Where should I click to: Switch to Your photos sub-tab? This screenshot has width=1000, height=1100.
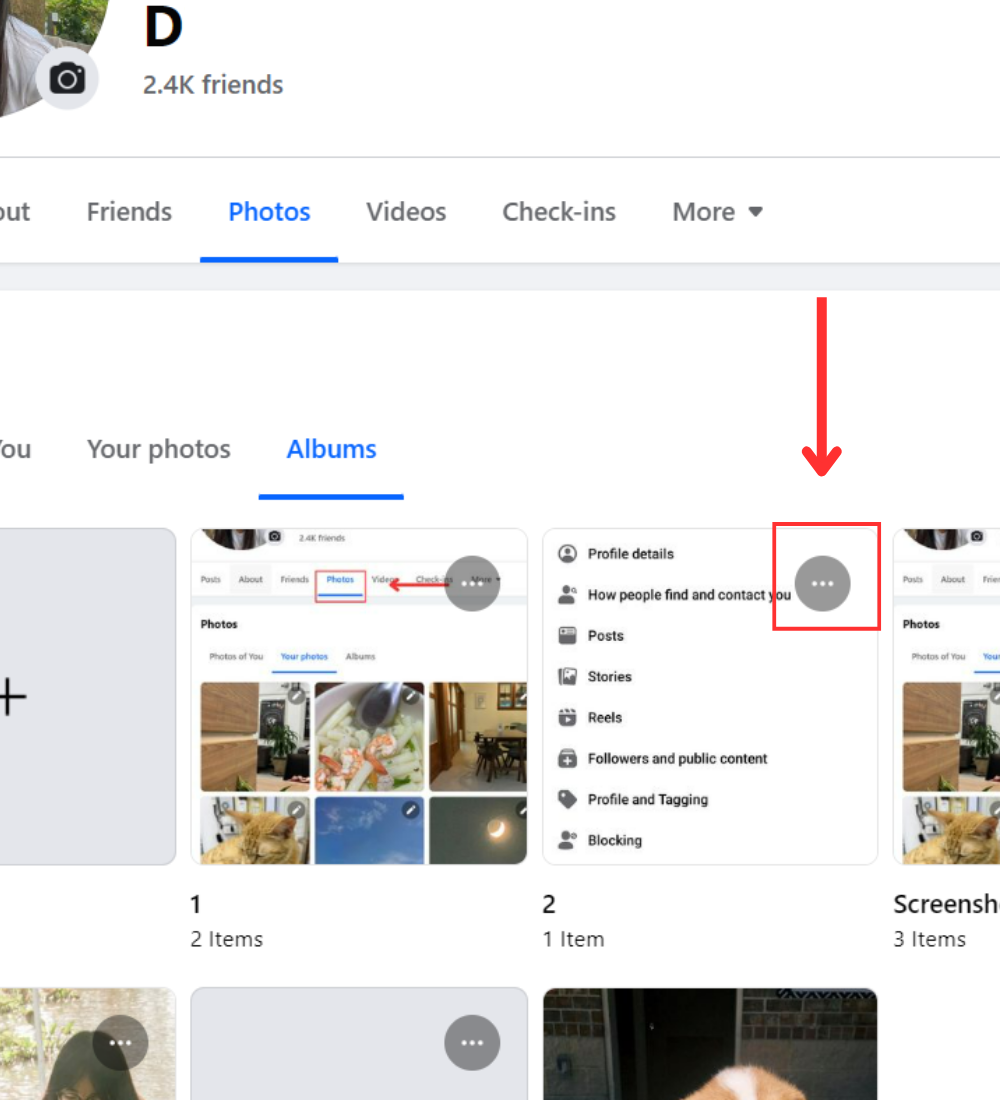click(x=158, y=449)
